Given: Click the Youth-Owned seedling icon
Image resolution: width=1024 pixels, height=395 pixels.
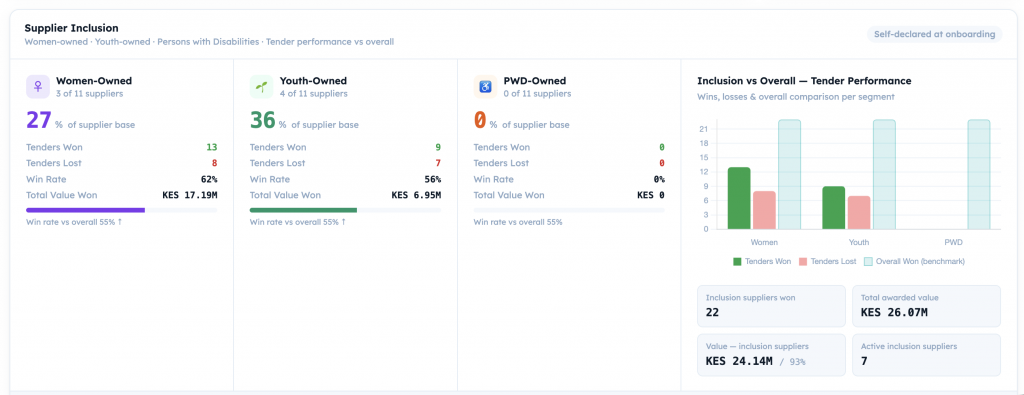Looking at the screenshot, I should tap(261, 87).
